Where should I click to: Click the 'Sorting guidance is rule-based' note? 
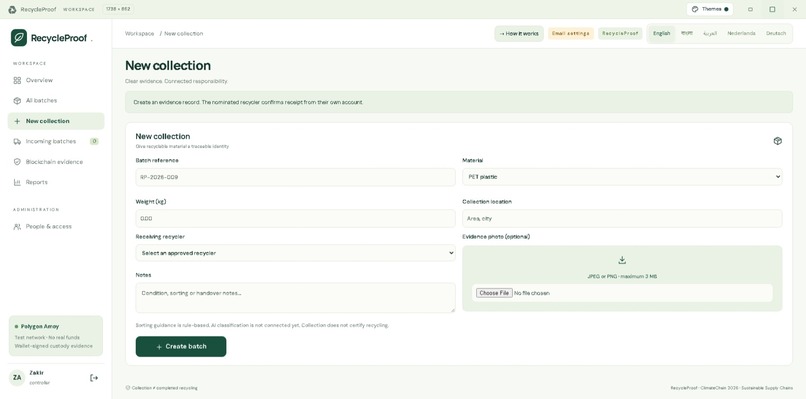[262, 325]
